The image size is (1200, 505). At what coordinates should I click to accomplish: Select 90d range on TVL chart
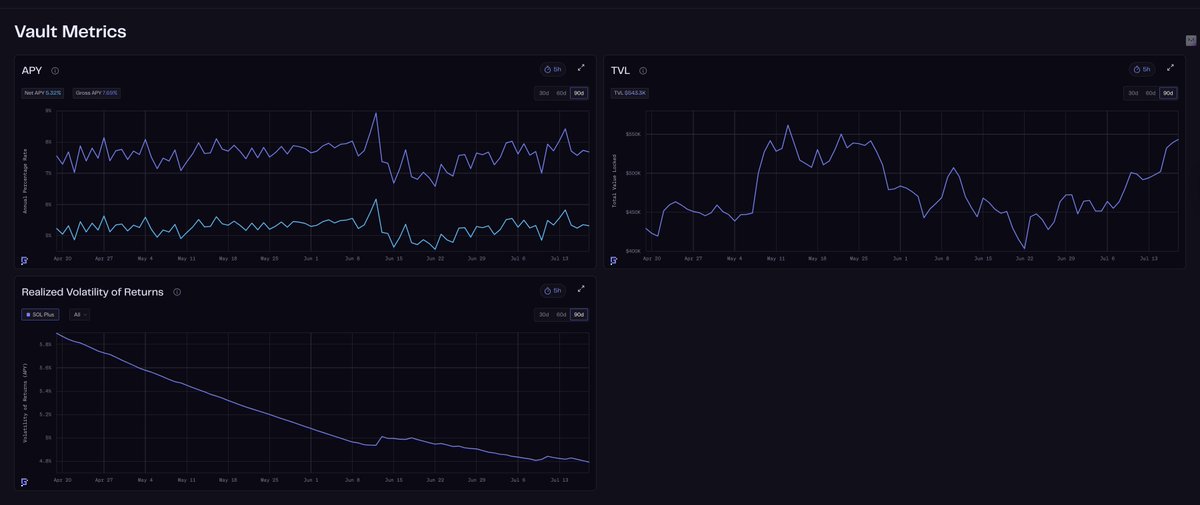pyautogui.click(x=1168, y=93)
